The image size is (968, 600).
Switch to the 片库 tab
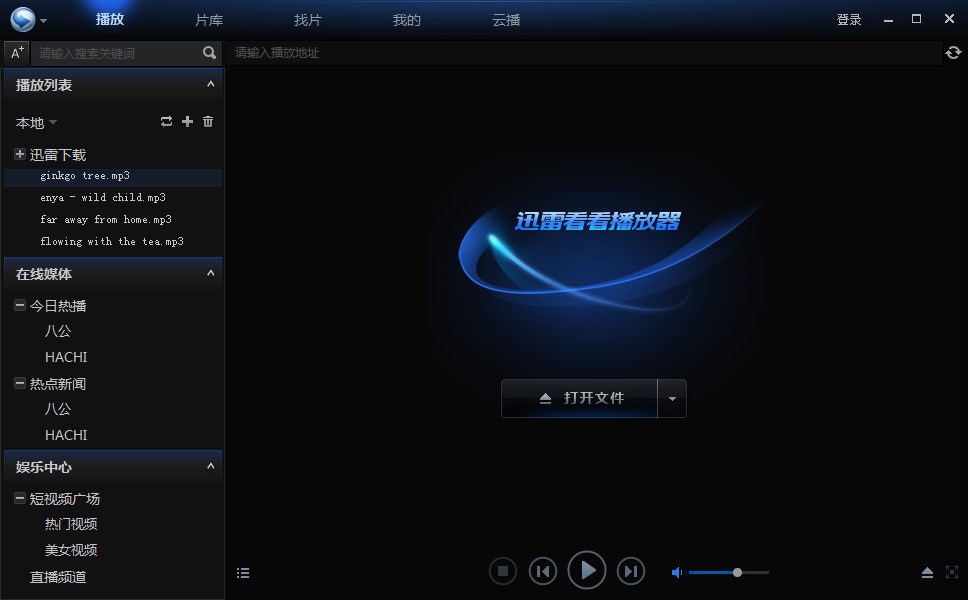tap(209, 20)
